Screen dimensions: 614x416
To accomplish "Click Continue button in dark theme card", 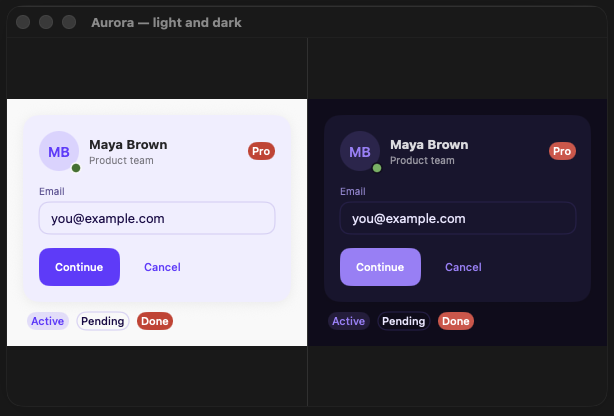I will coord(380,267).
